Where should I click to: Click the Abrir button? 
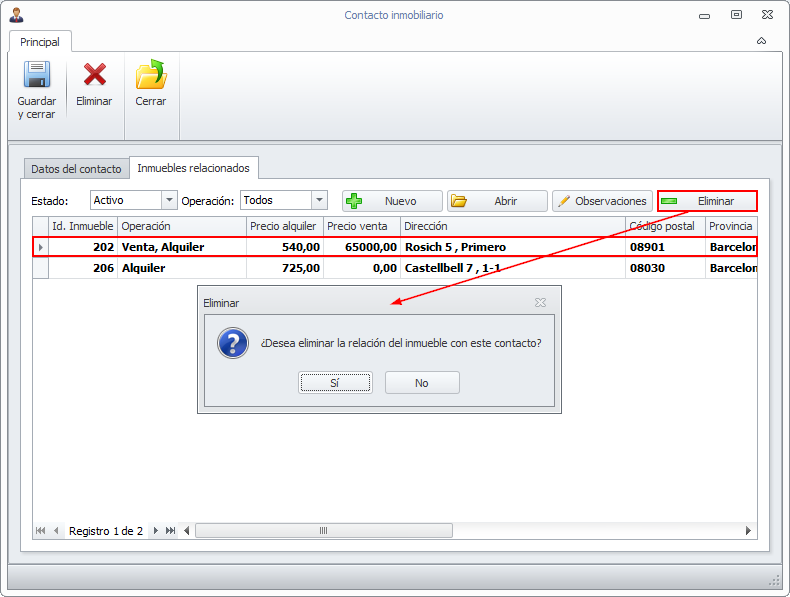497,201
